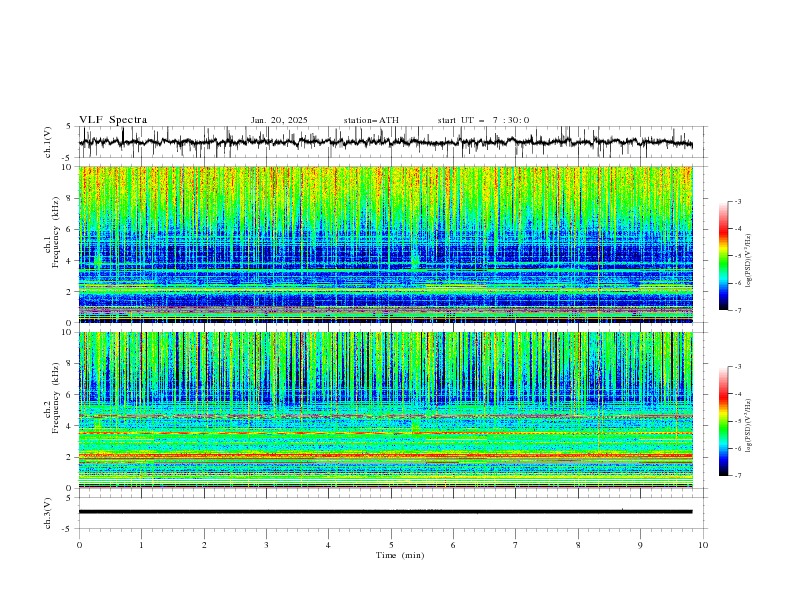The width and height of the screenshot is (792, 612).
Task: Click tick label "6" on the Time axis
Action: 453,545
